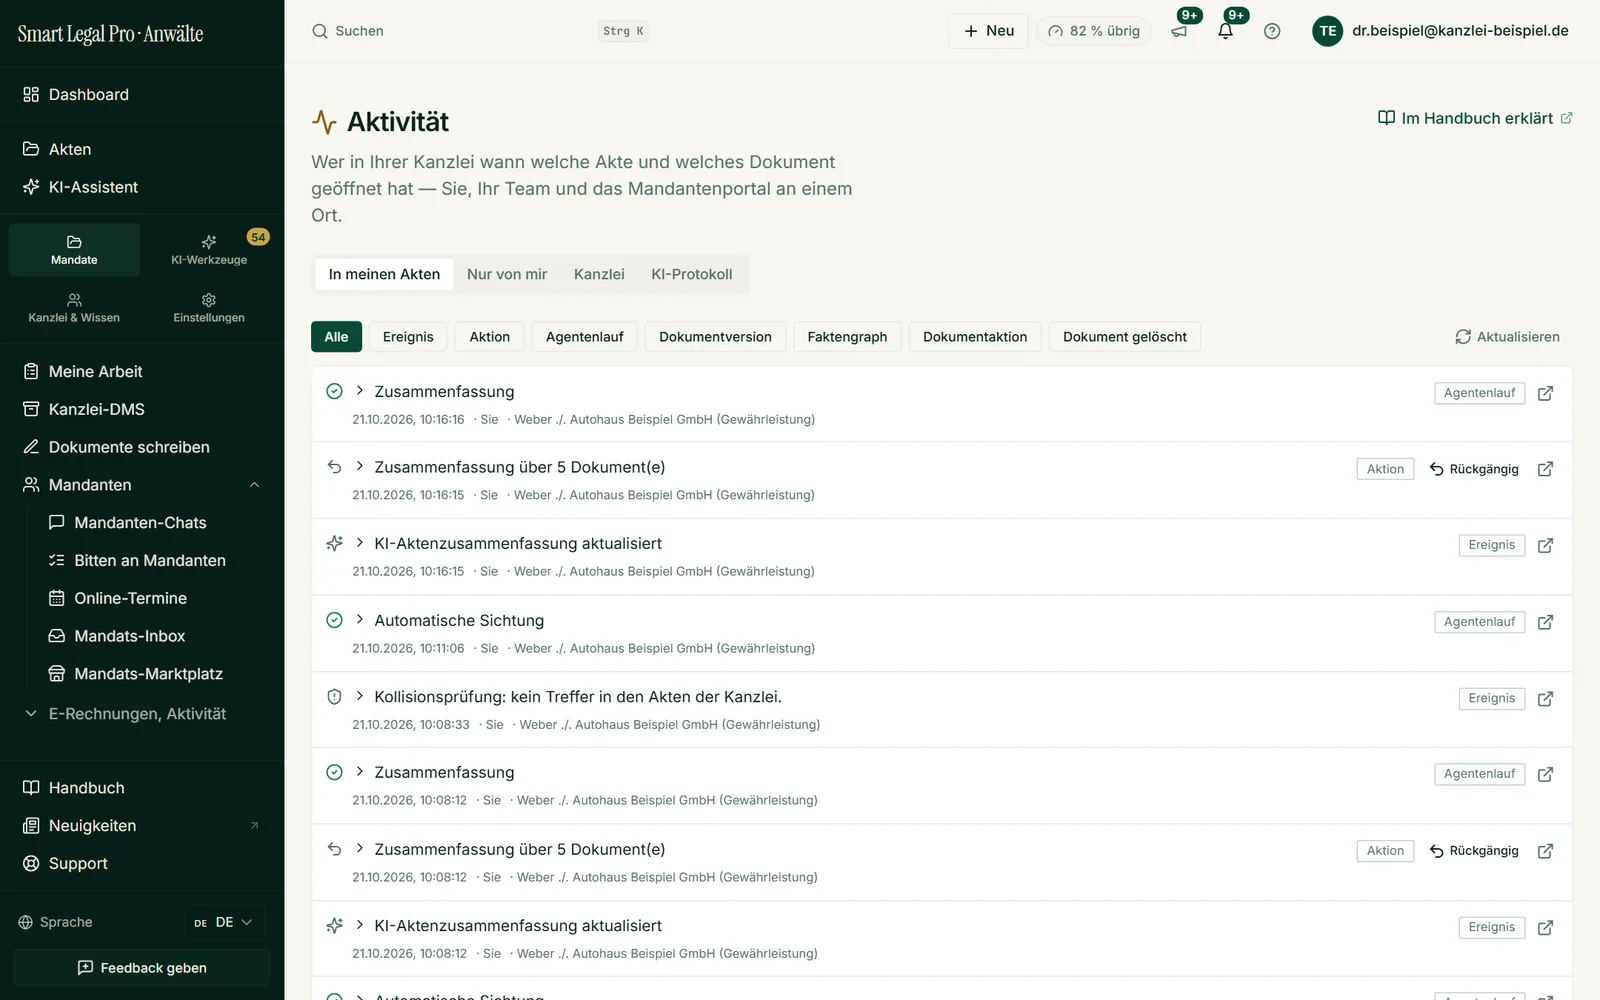Click Aktualisieren to refresh the list
Viewport: 1600px width, 1000px height.
coord(1507,337)
